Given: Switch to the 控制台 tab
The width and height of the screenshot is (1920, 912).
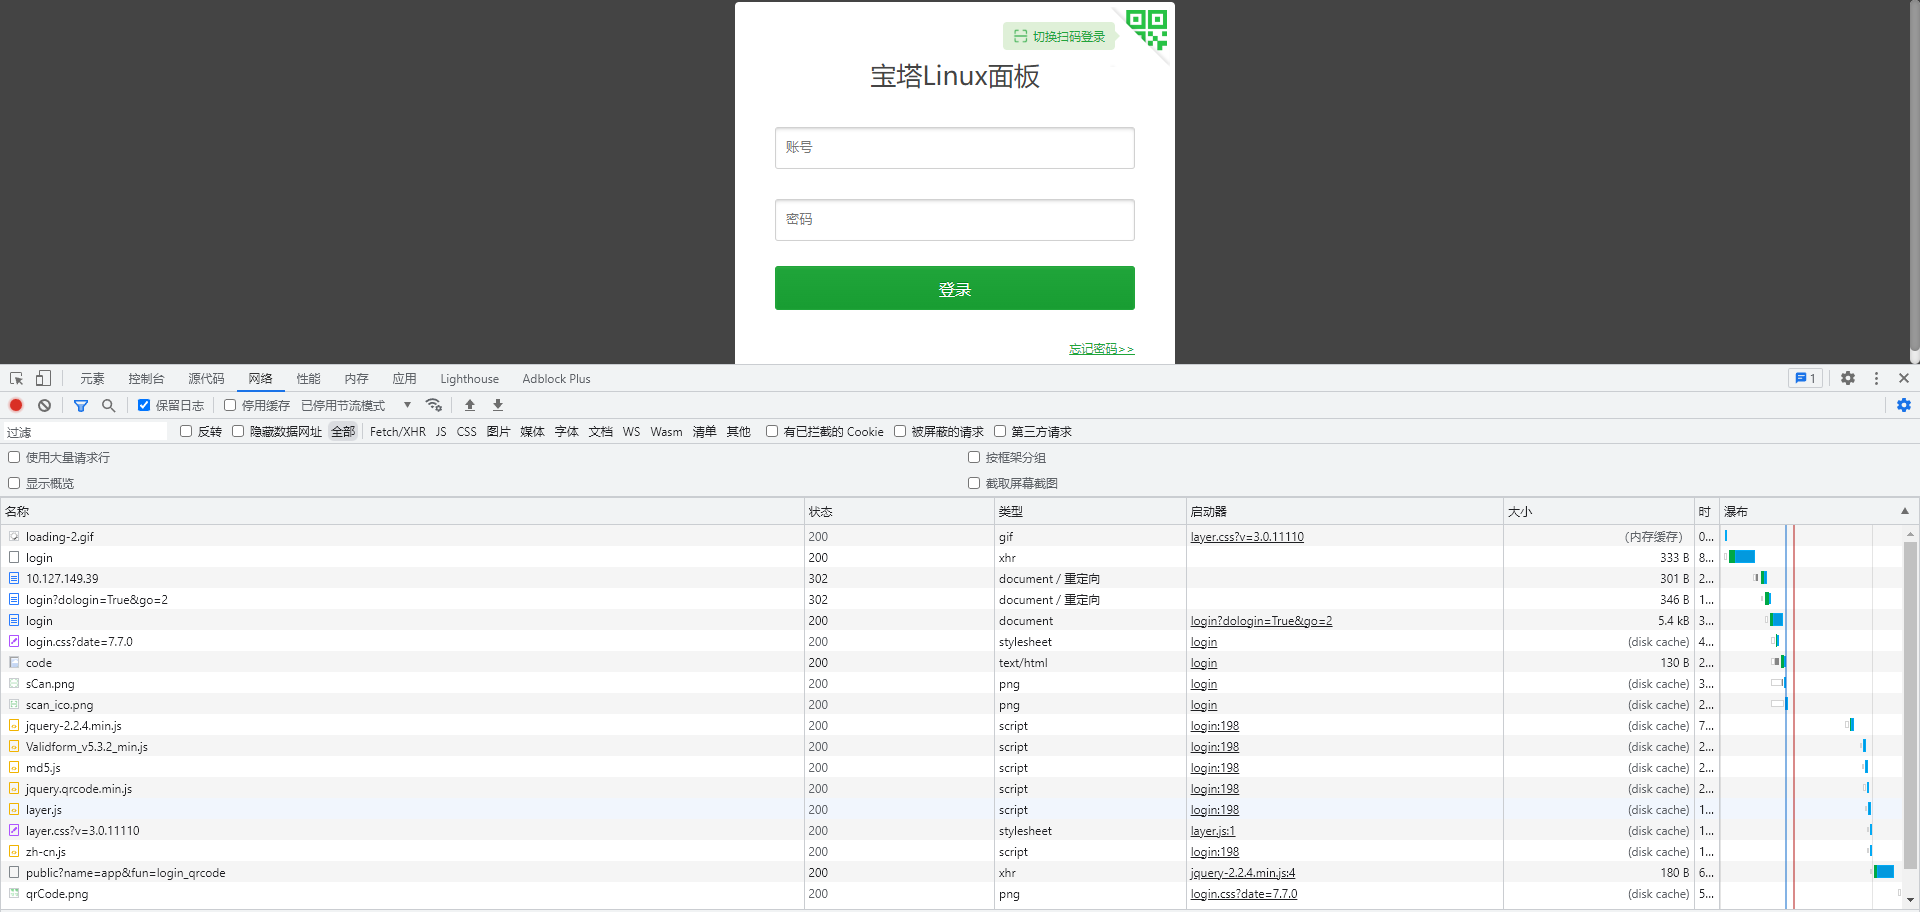Looking at the screenshot, I should [x=146, y=378].
